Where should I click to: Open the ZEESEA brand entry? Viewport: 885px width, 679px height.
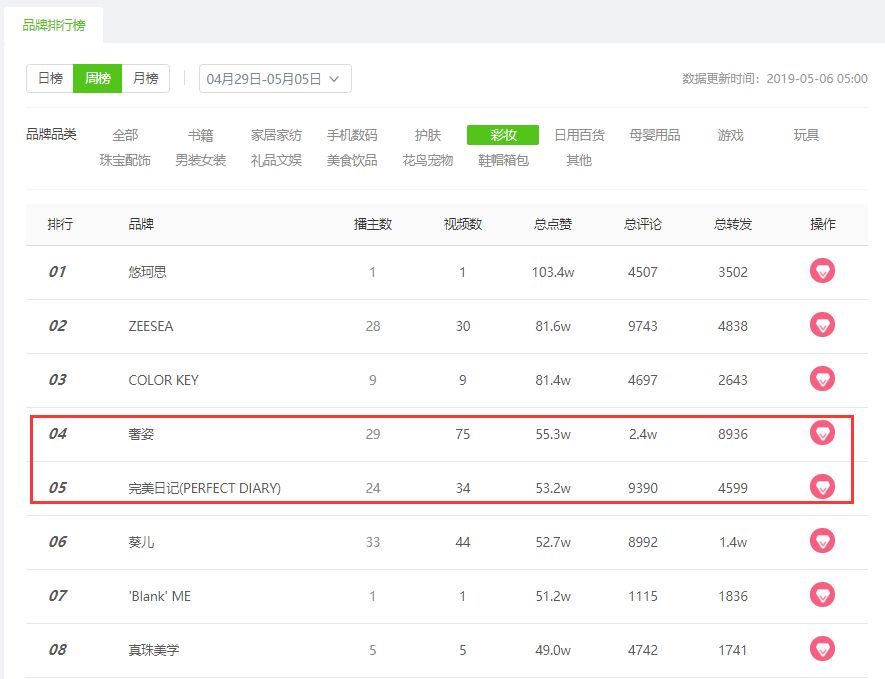pyautogui.click(x=151, y=326)
